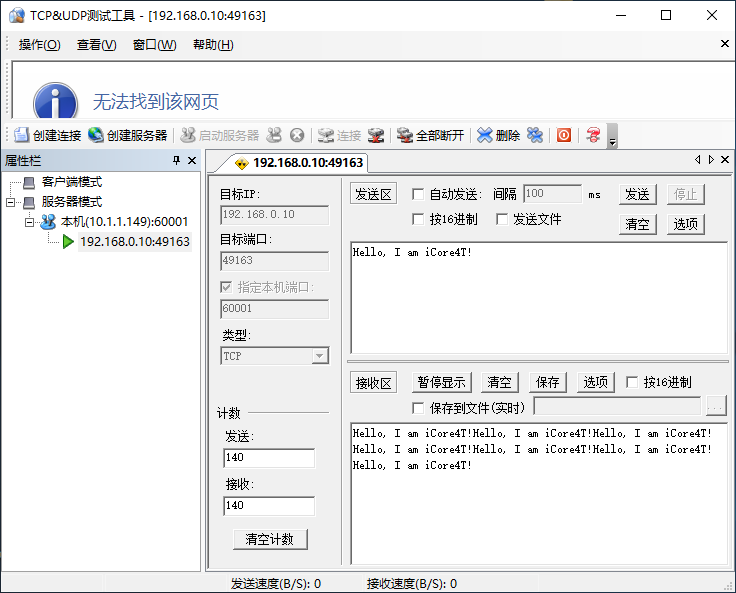Check the 发送文件 option
Screen dimensions: 736x593
502,219
